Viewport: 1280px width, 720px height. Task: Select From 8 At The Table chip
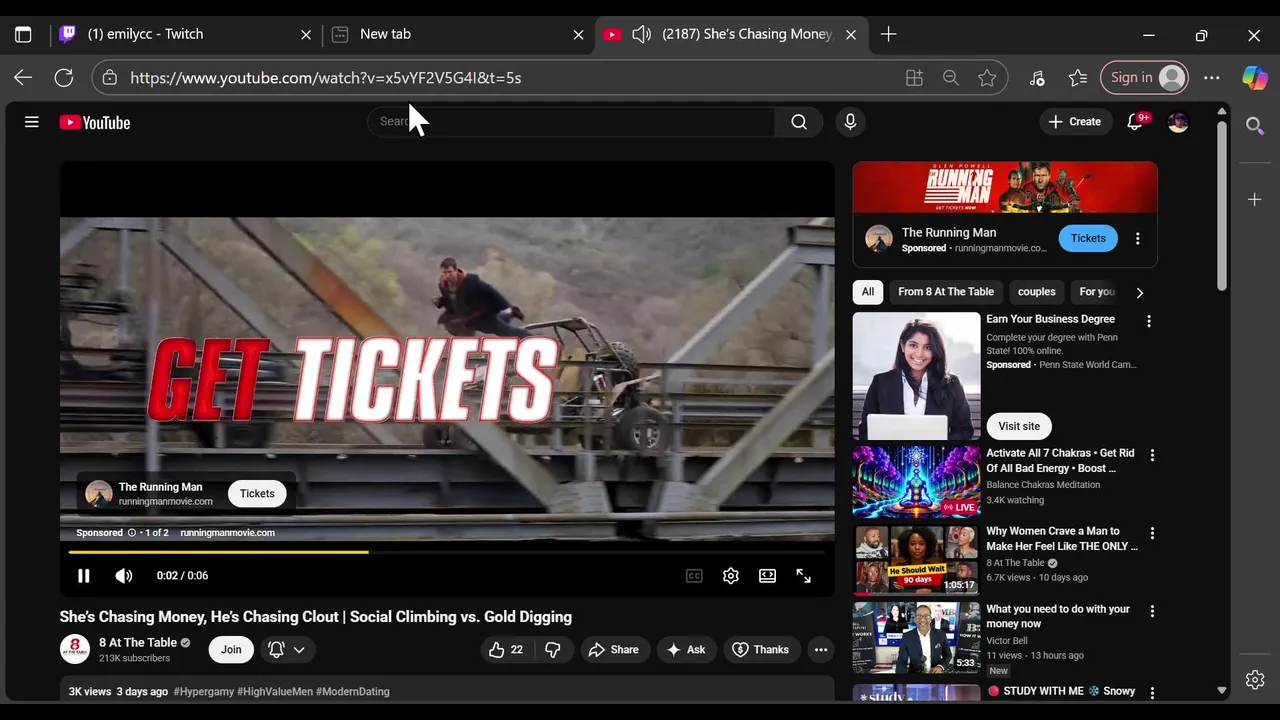(946, 292)
